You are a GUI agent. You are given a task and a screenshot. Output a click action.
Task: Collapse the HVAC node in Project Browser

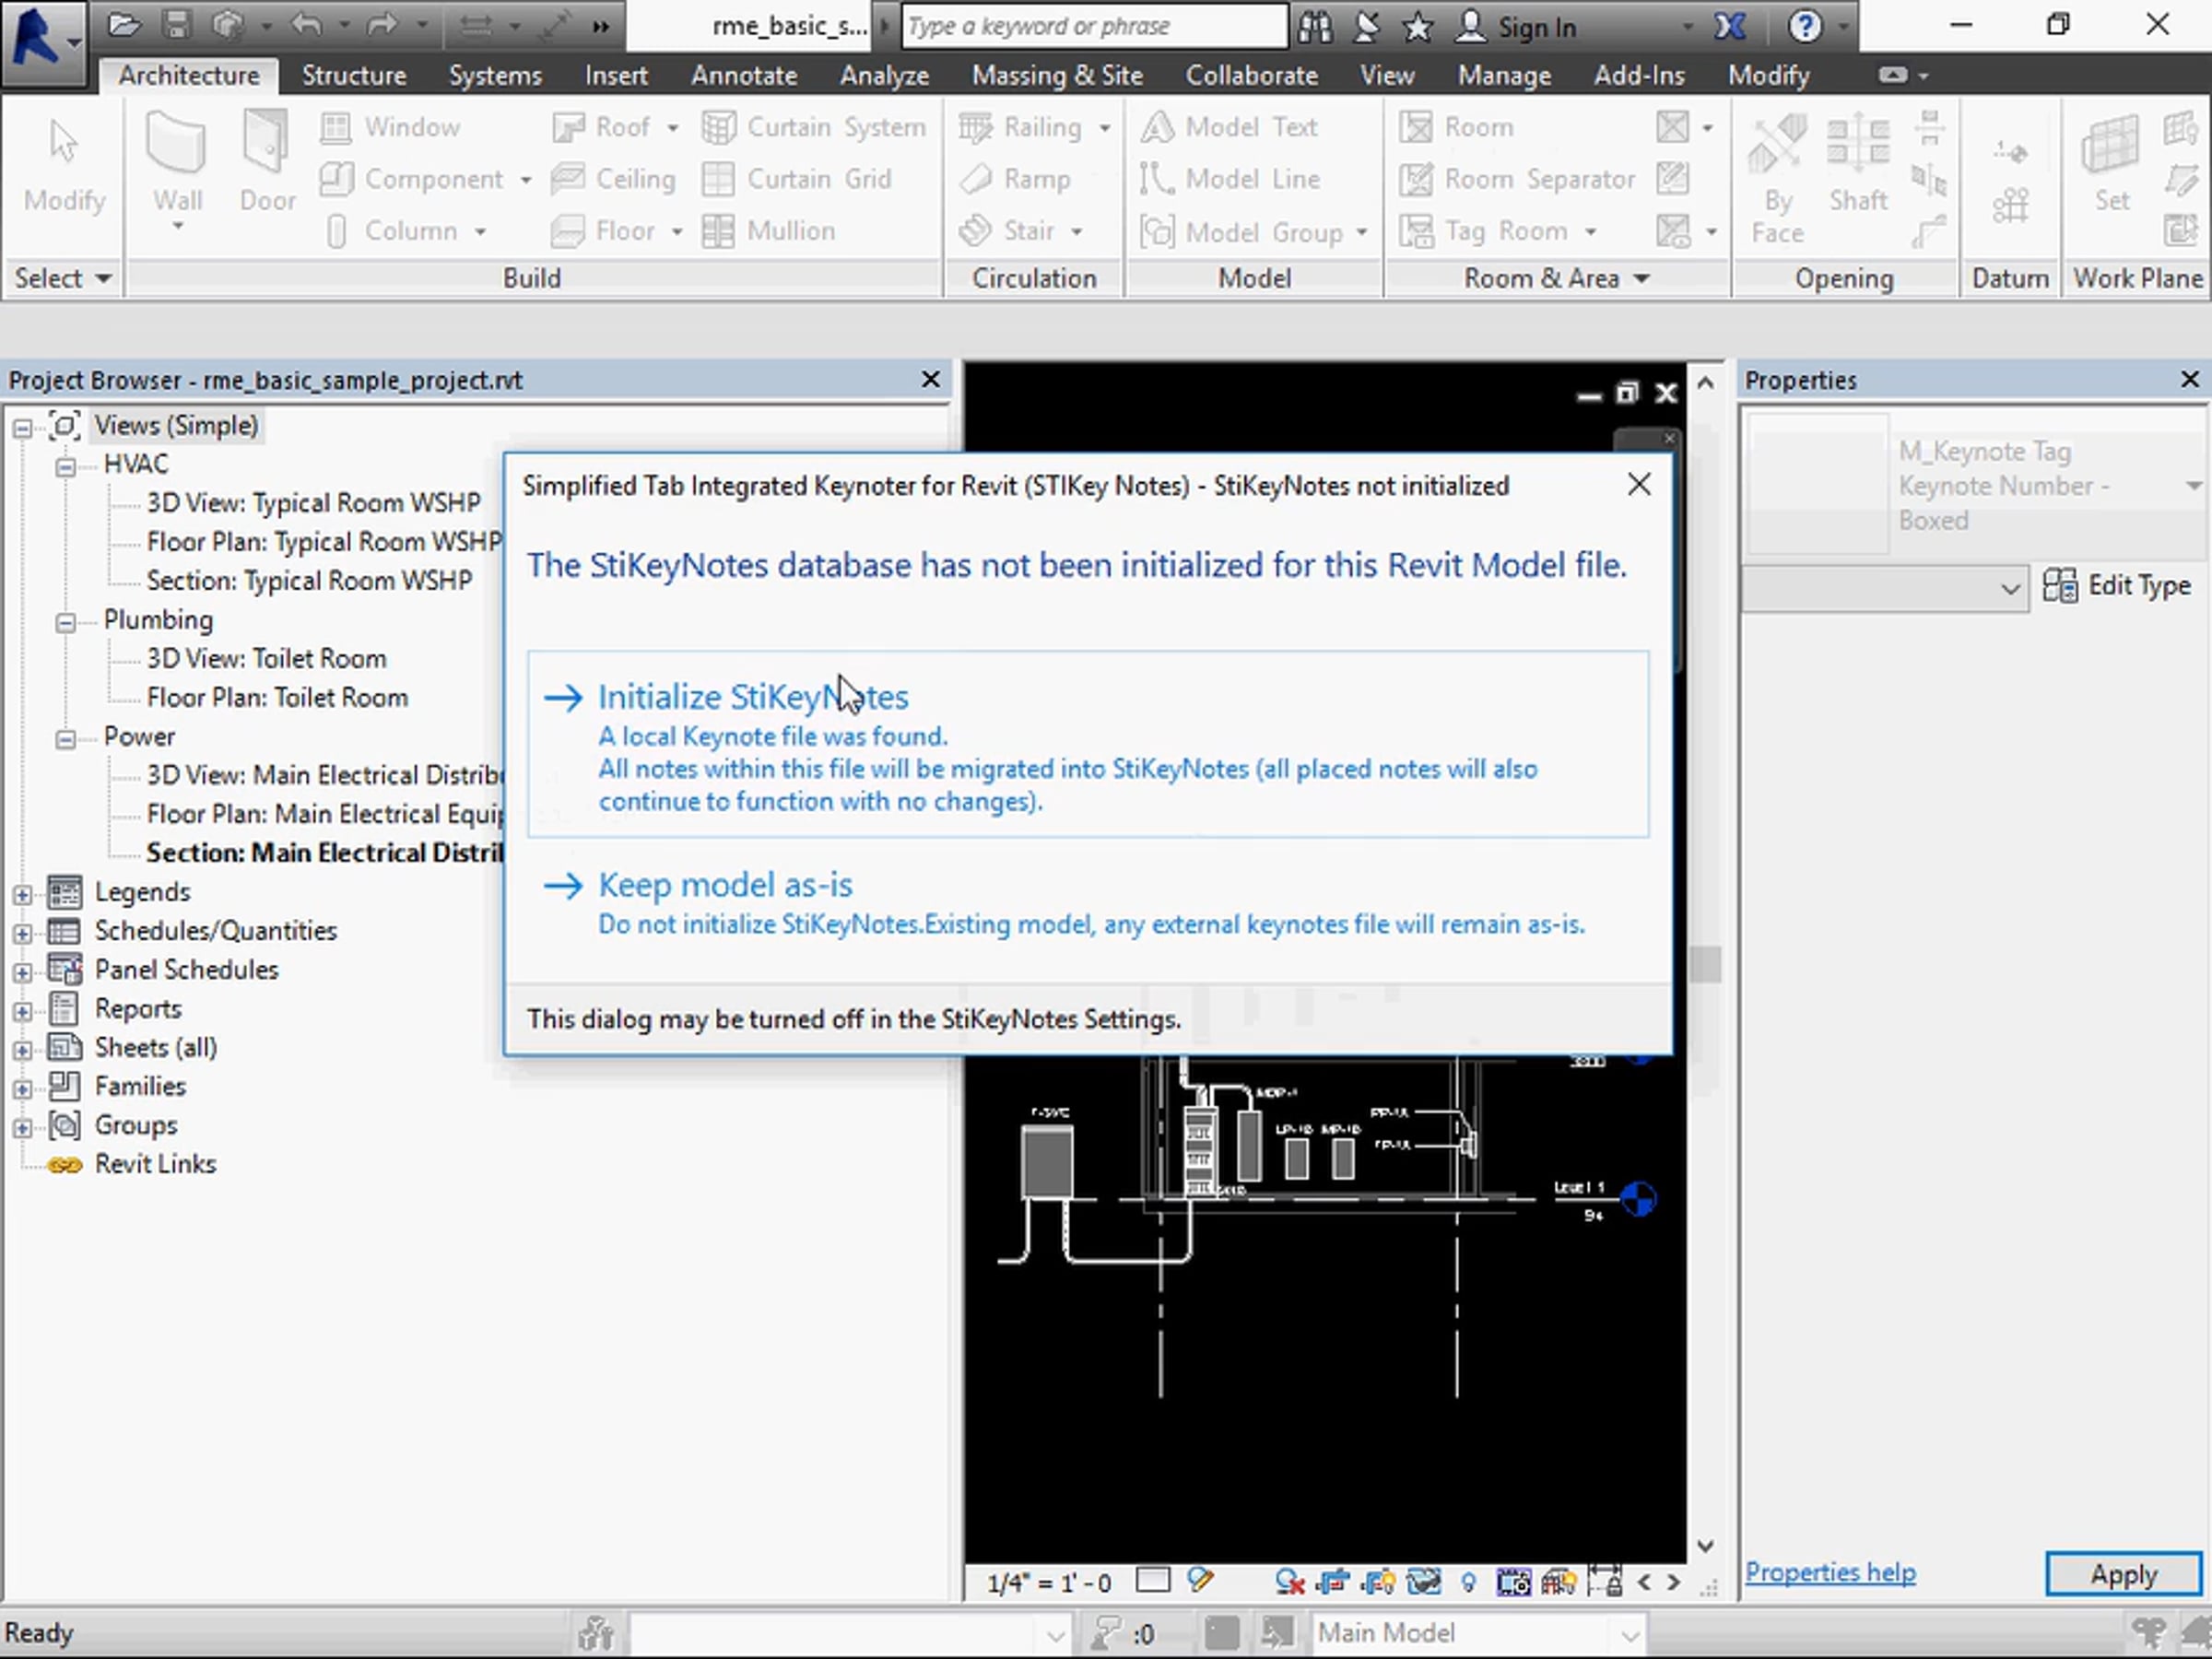[x=65, y=466]
